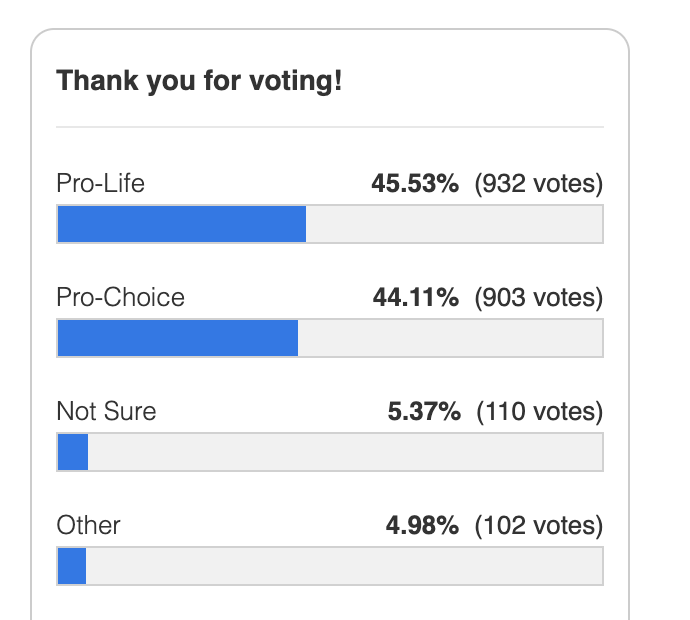Click the gray unfilled part of Not Sure bar

pos(345,452)
